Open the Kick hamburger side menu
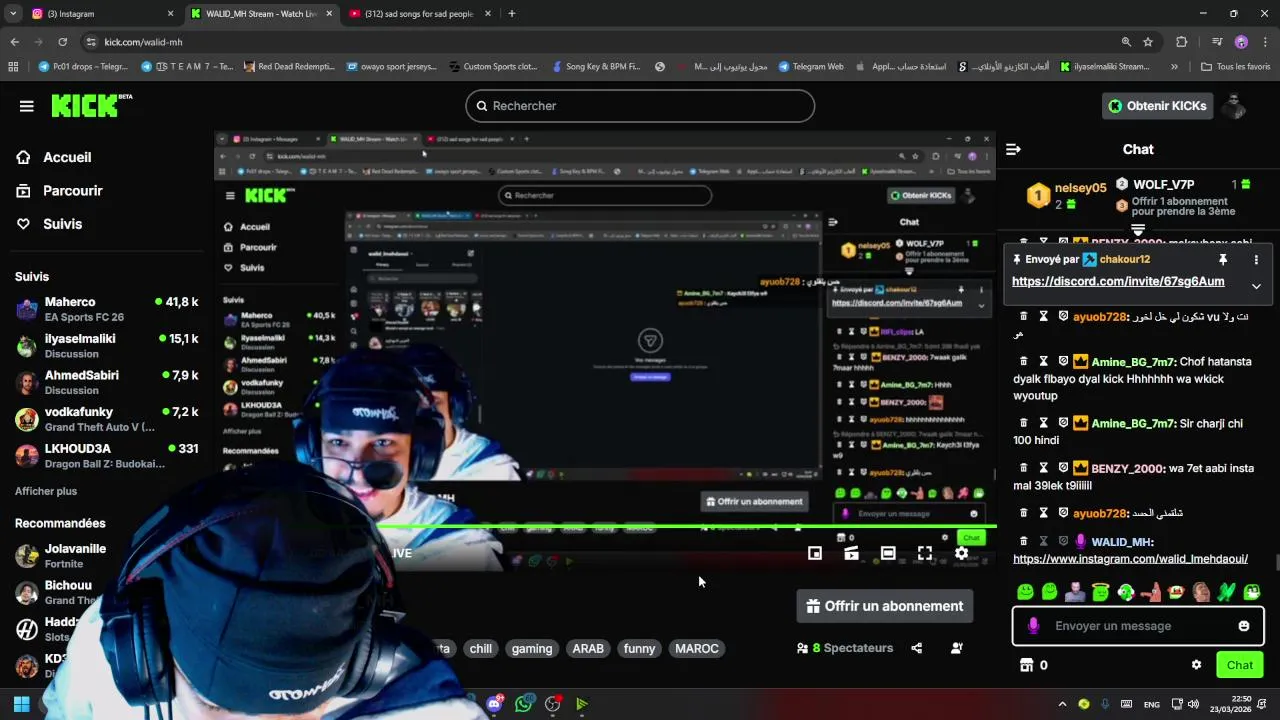The width and height of the screenshot is (1280, 720). tap(27, 106)
